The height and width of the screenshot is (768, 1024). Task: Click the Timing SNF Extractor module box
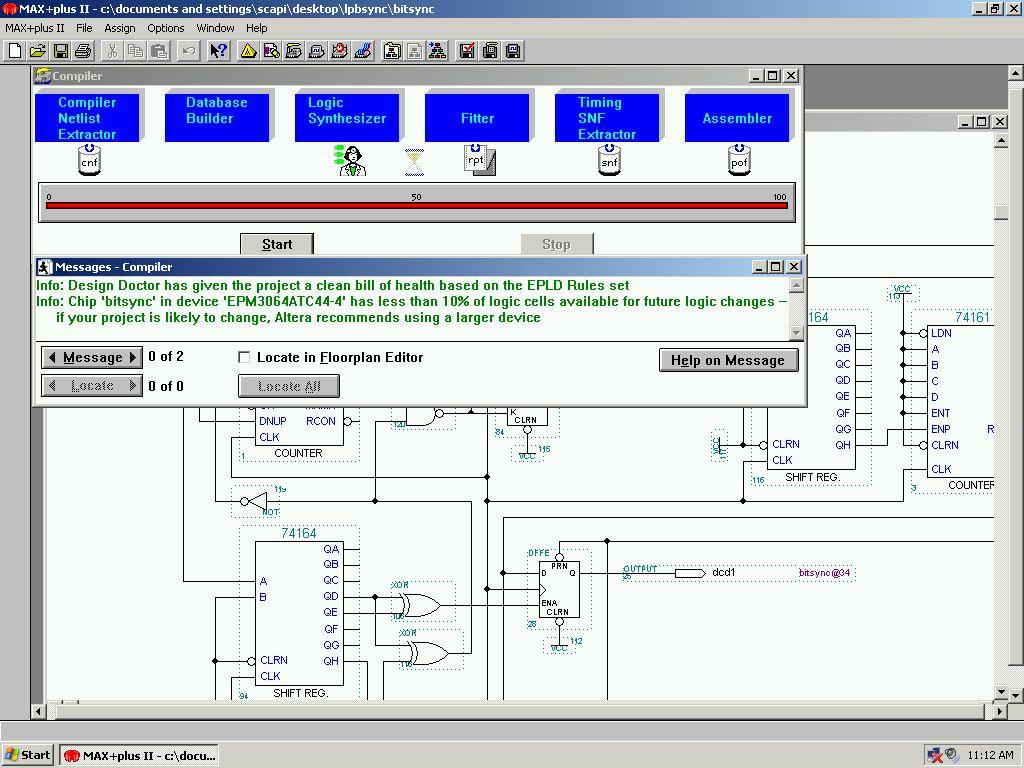coord(607,118)
